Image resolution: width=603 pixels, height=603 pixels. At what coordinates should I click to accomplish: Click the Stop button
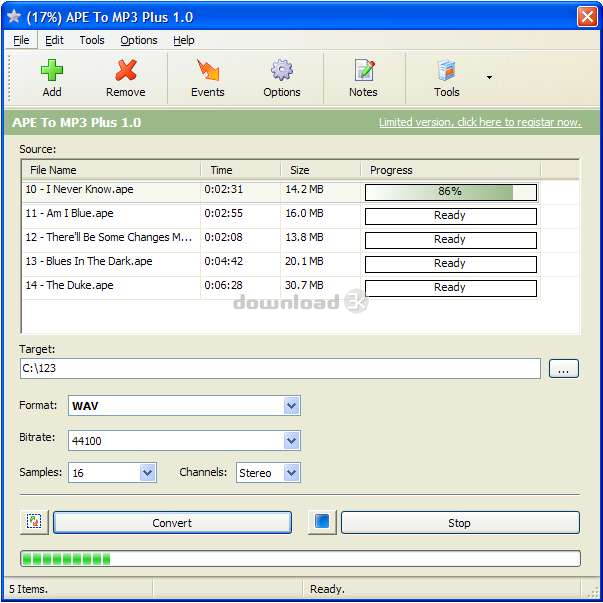(x=460, y=523)
